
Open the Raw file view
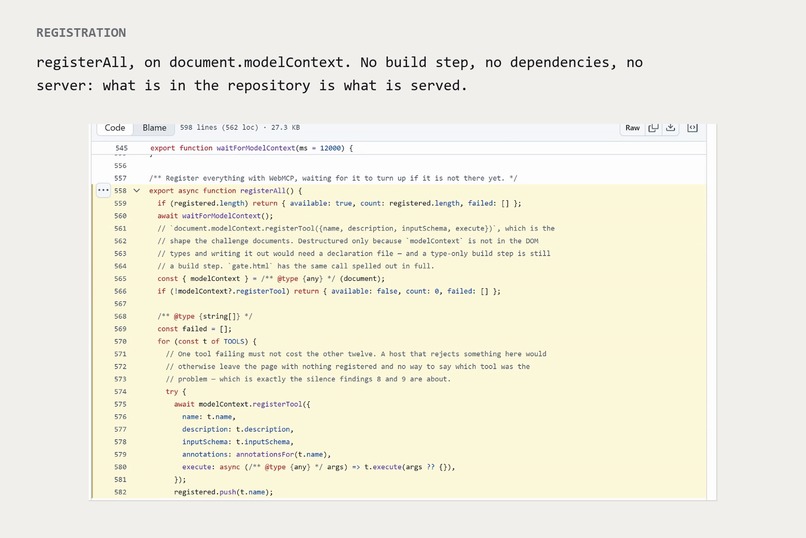[632, 128]
